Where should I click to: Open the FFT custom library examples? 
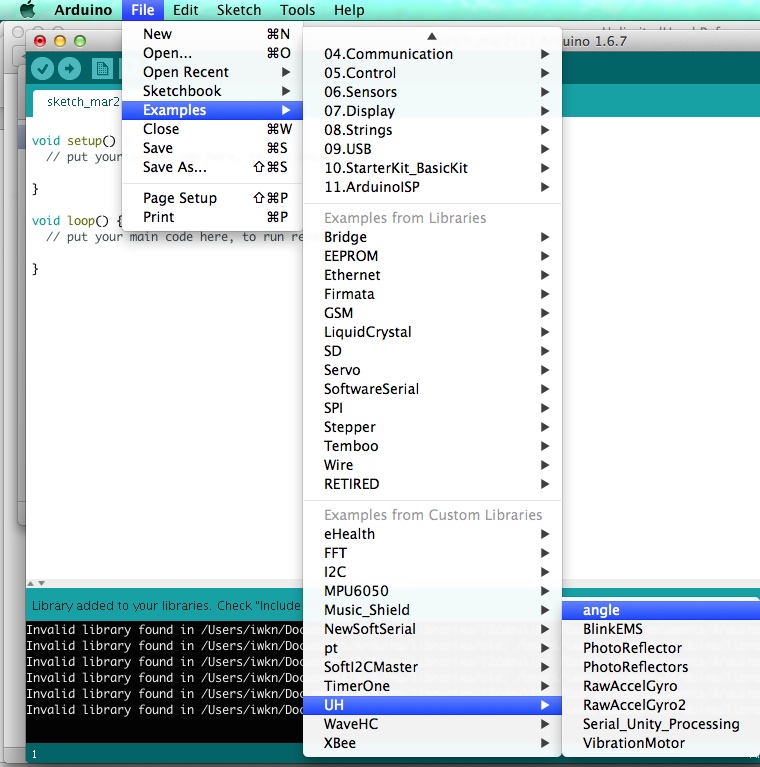[x=432, y=554]
